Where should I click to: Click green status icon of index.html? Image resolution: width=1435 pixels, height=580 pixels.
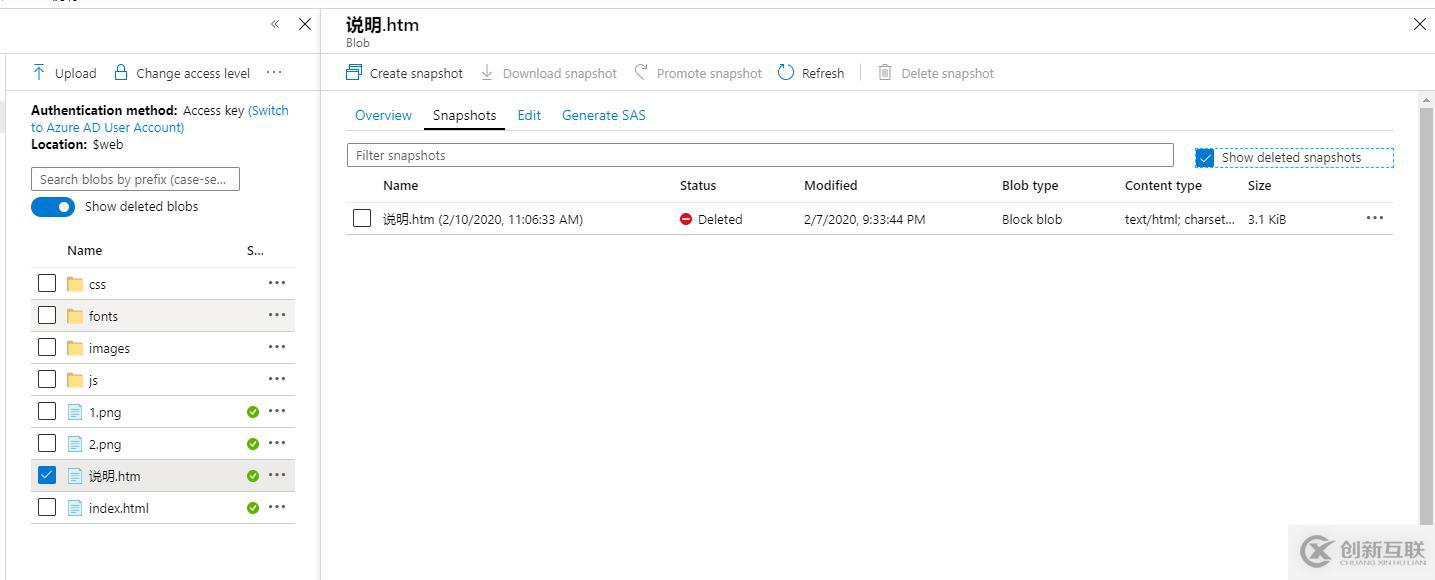point(253,508)
